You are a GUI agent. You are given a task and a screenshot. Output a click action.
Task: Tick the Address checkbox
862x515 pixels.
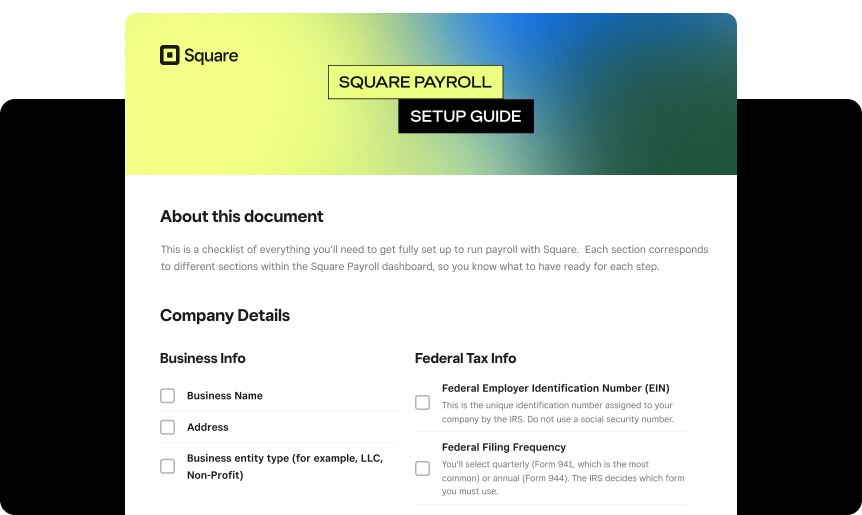click(x=168, y=427)
